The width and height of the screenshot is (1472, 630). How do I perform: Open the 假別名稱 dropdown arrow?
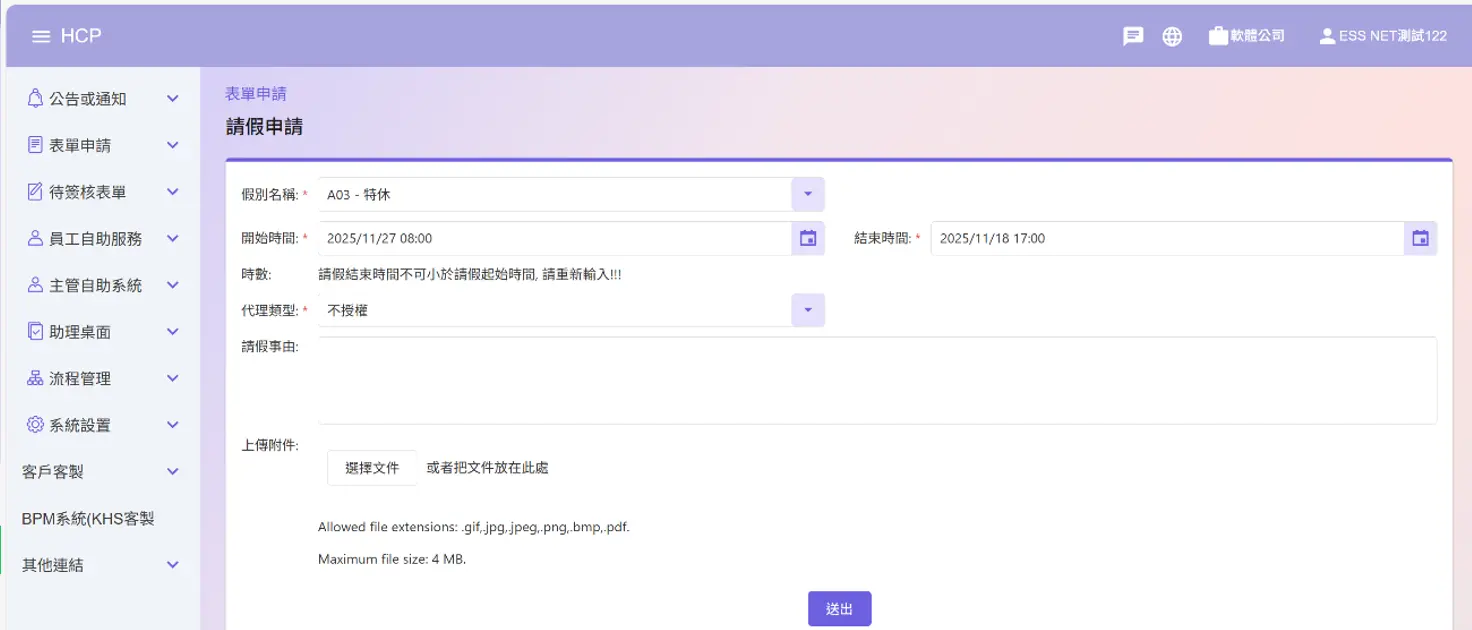pyautogui.click(x=808, y=194)
